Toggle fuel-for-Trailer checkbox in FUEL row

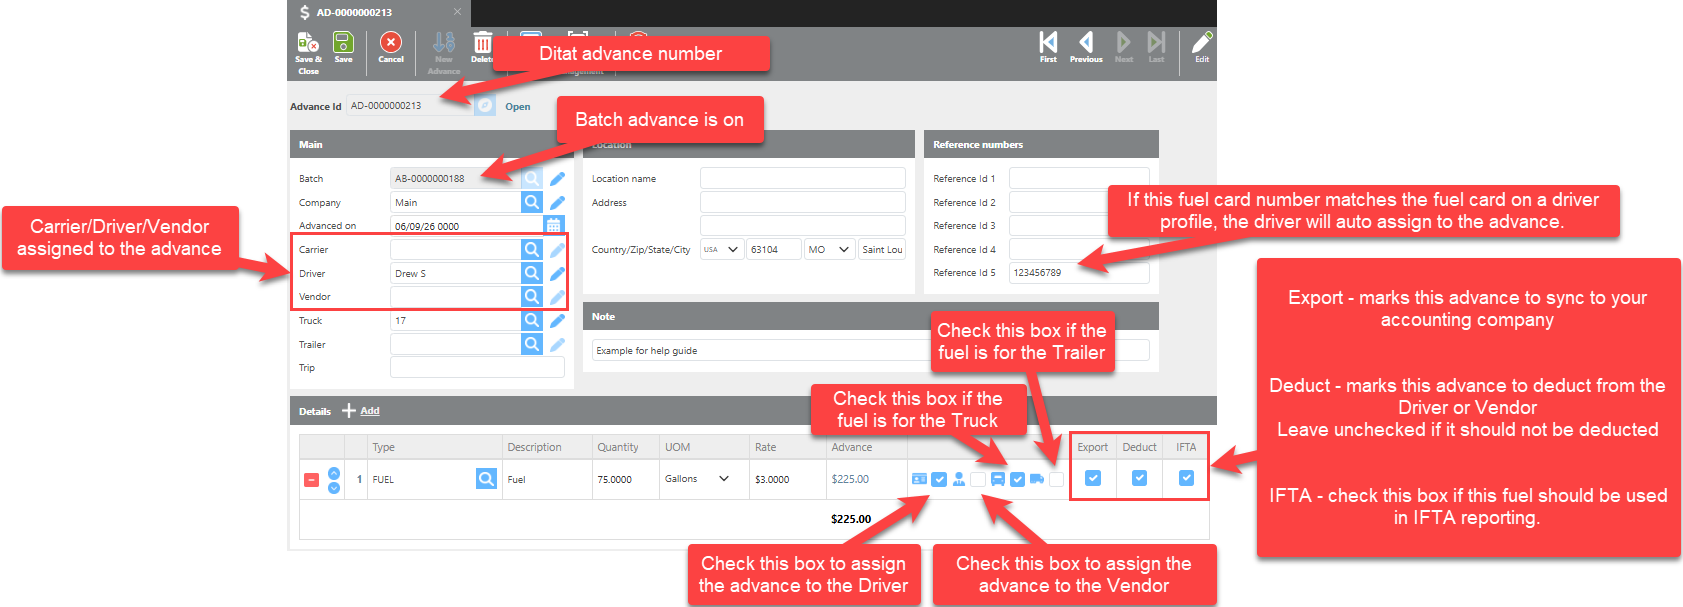tap(1056, 479)
